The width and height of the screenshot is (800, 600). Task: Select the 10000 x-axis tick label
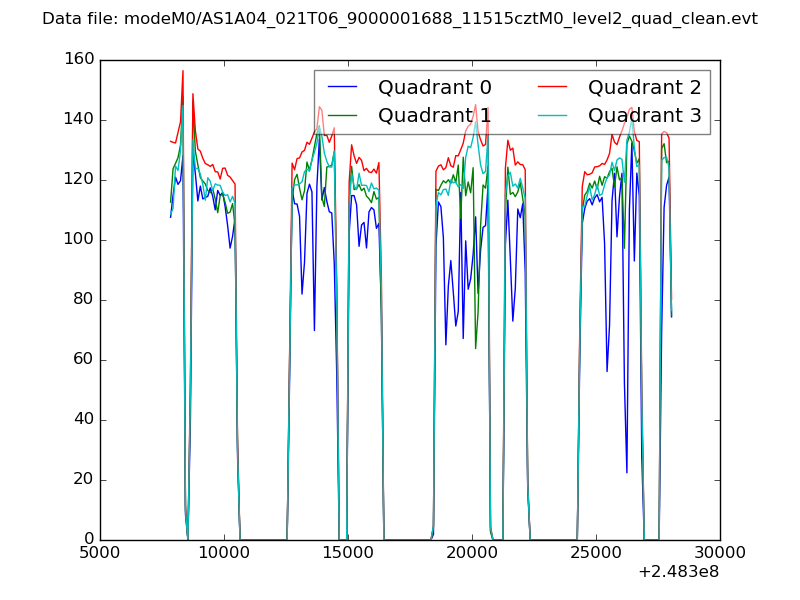point(224,552)
